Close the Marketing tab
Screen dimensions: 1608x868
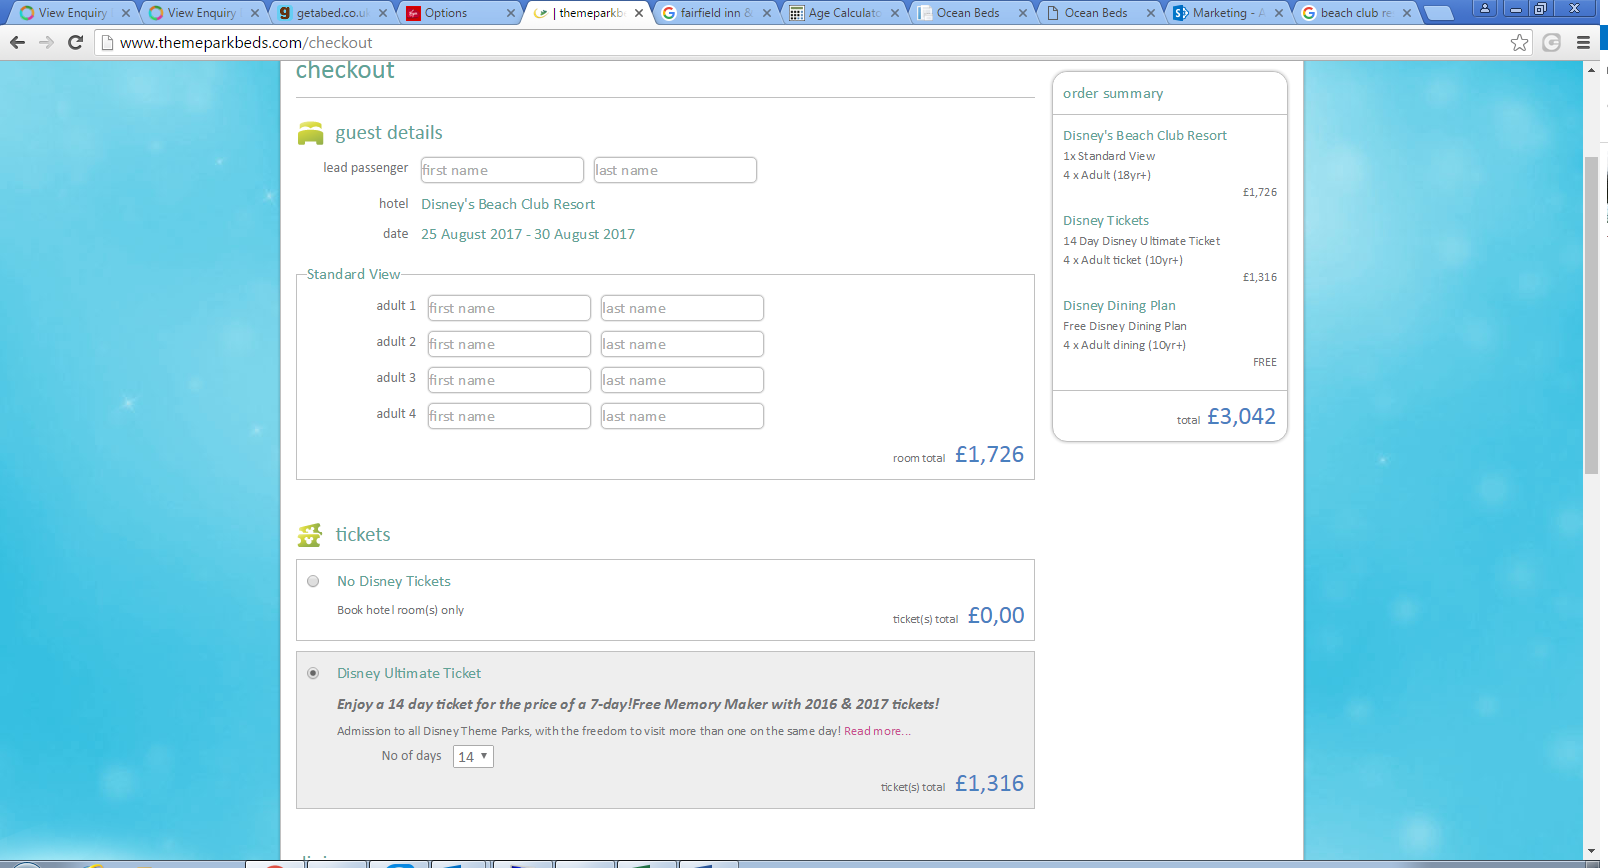pos(1279,13)
